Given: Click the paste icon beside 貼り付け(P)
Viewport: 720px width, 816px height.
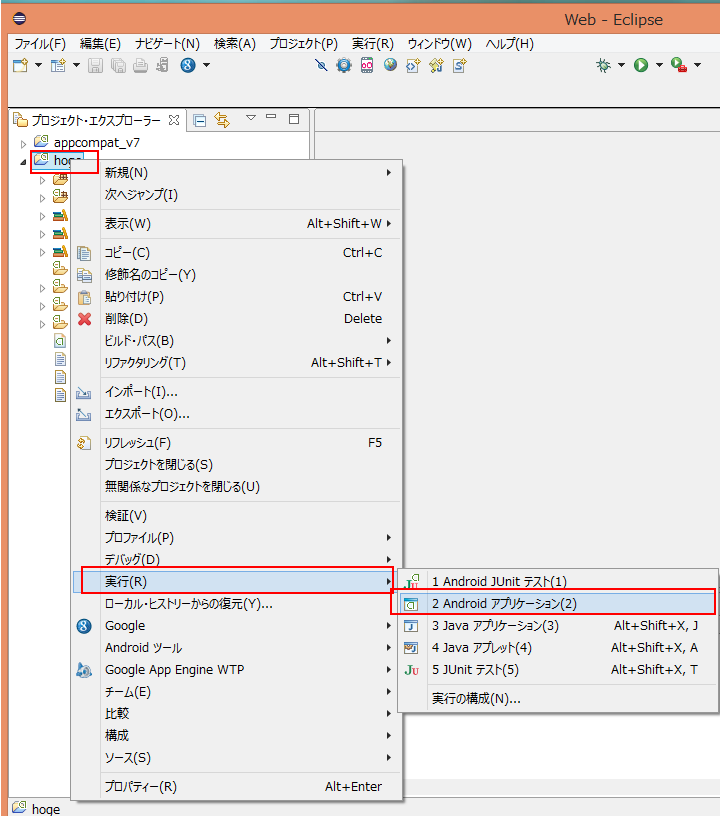Looking at the screenshot, I should pos(84,297).
